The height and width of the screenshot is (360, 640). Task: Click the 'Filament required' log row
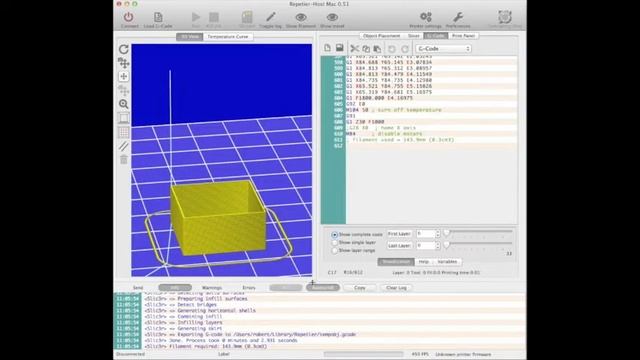tap(320, 346)
